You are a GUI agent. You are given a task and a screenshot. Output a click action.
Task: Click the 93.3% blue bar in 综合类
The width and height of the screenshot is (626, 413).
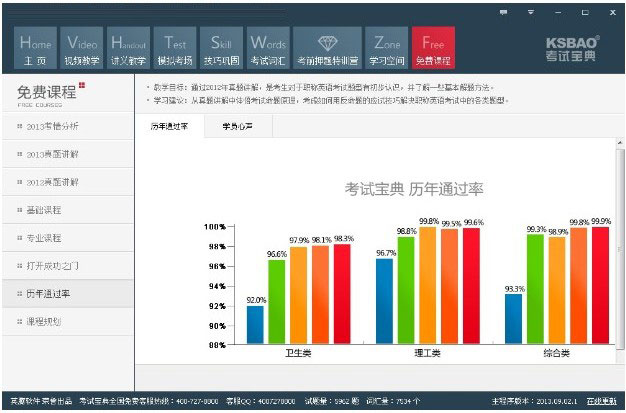[513, 318]
